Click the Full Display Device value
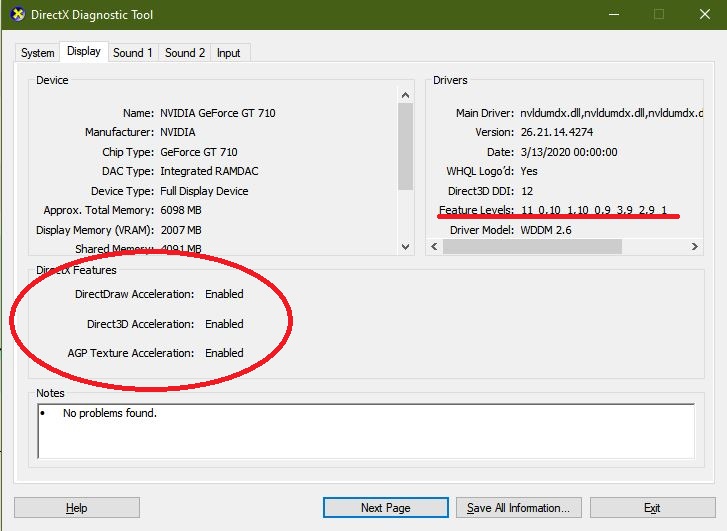Viewport: 727px width, 531px height. coord(204,191)
